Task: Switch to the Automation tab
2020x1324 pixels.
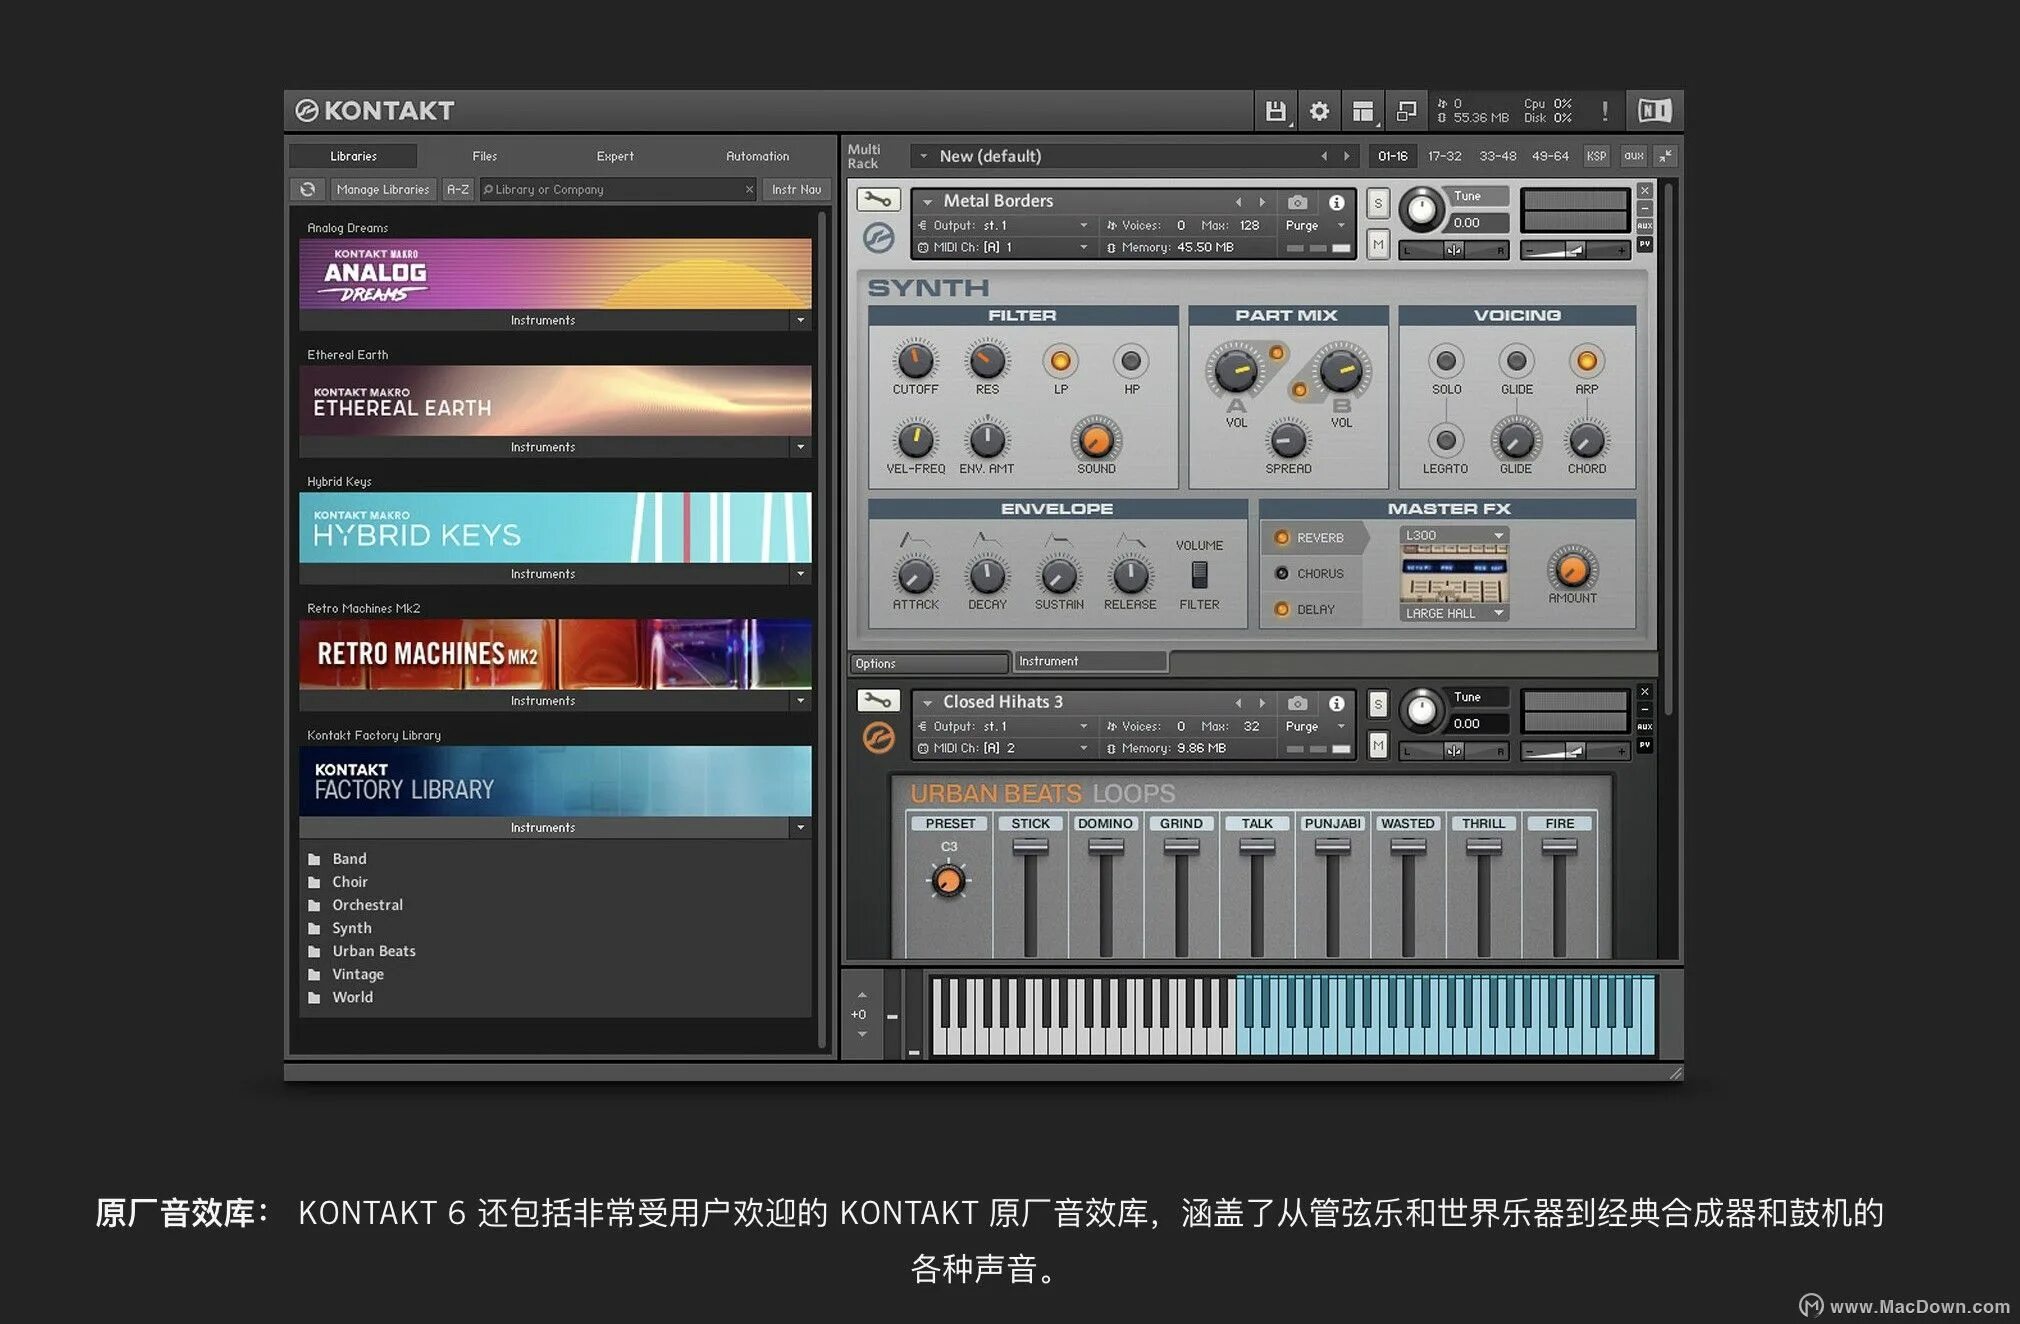Action: [x=757, y=156]
